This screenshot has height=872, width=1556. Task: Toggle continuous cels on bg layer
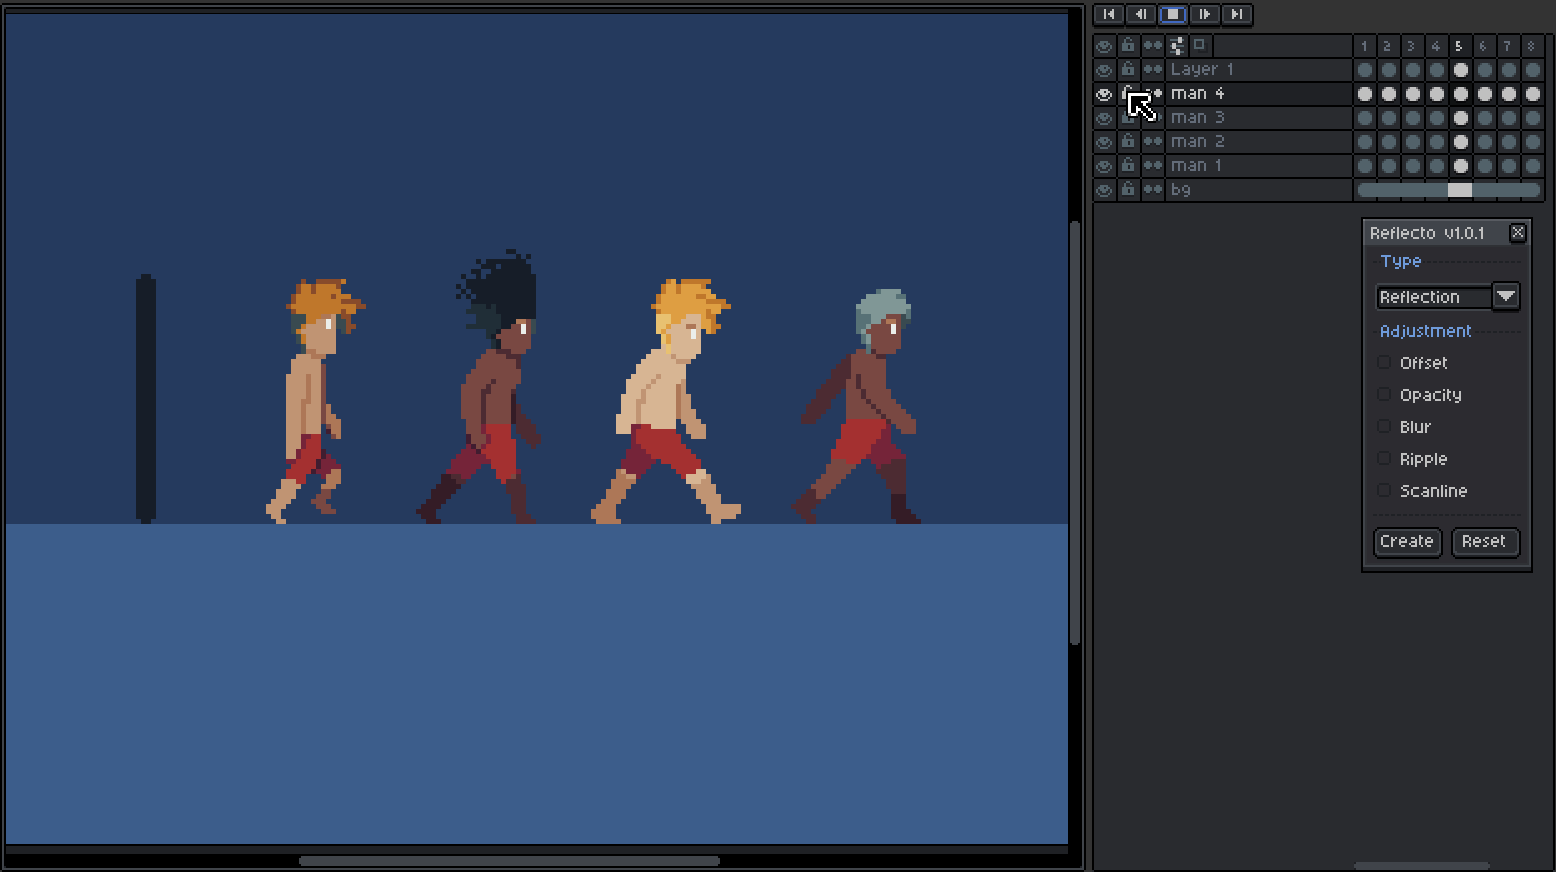pyautogui.click(x=1153, y=190)
